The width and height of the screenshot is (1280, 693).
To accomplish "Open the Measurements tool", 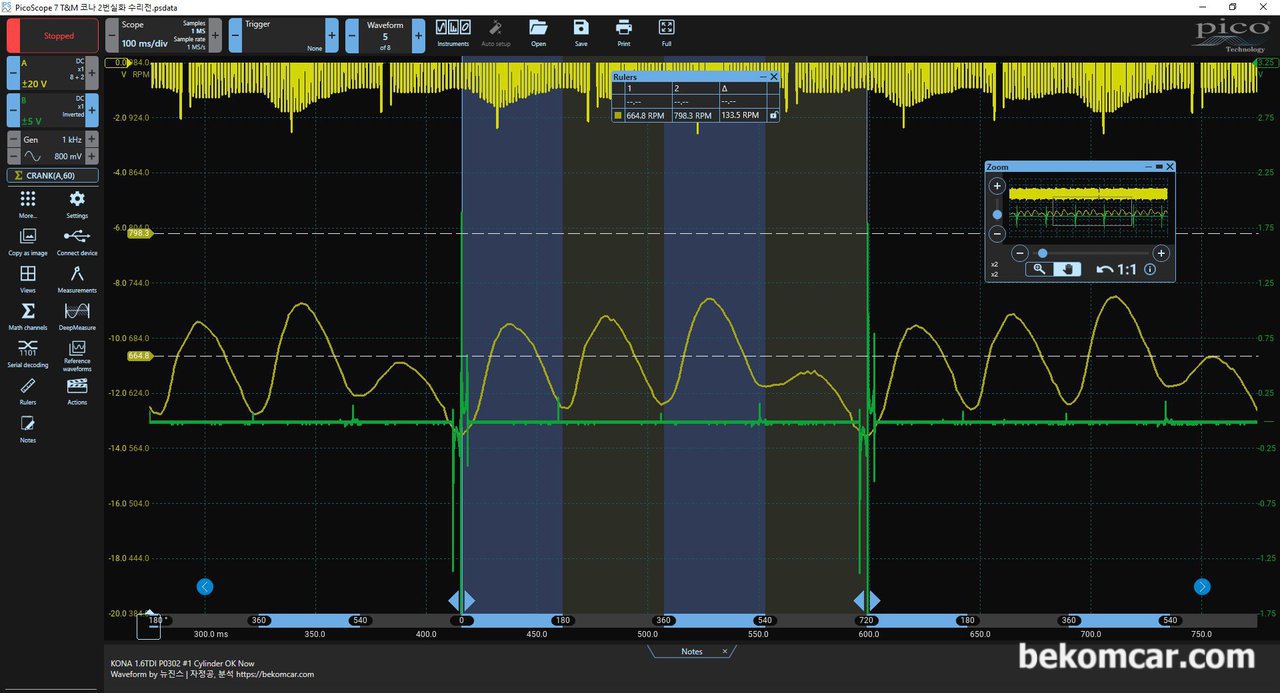I will point(77,278).
